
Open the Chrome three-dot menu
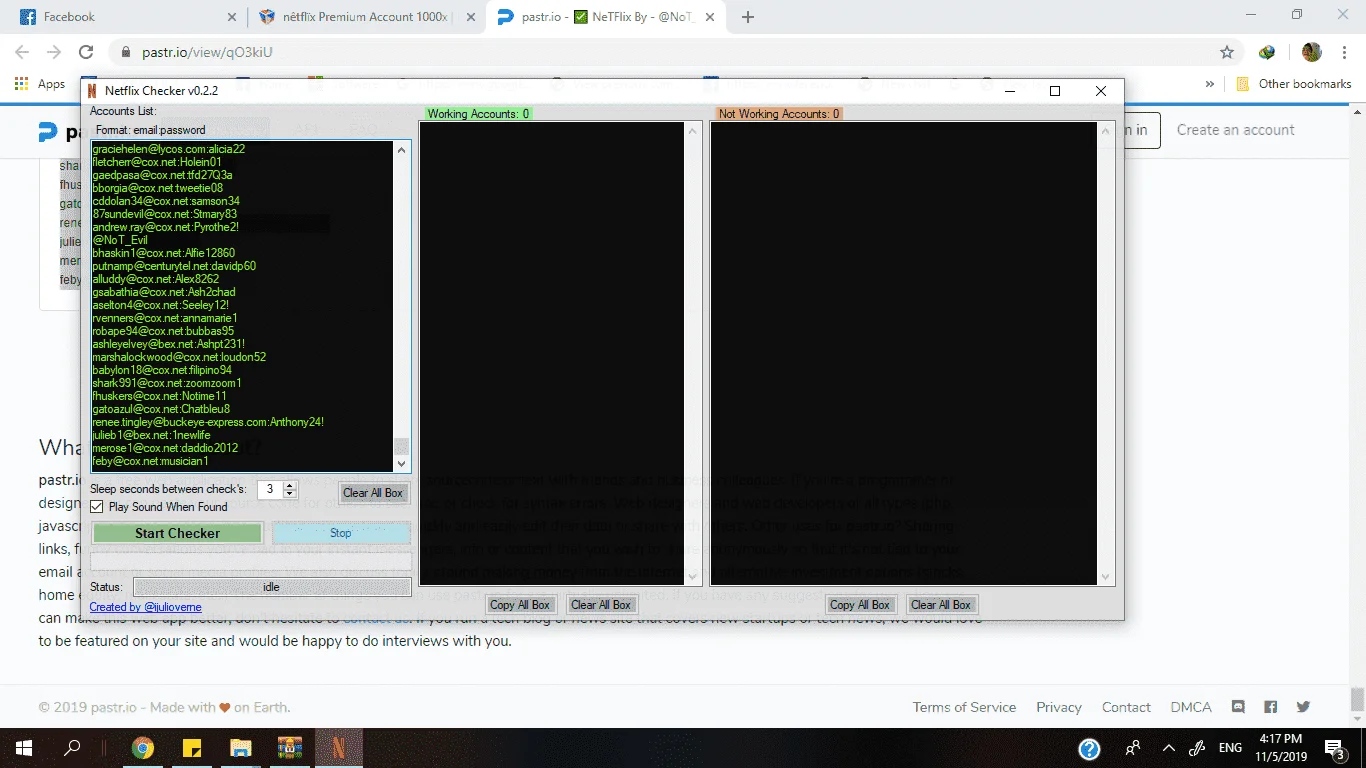(1345, 52)
